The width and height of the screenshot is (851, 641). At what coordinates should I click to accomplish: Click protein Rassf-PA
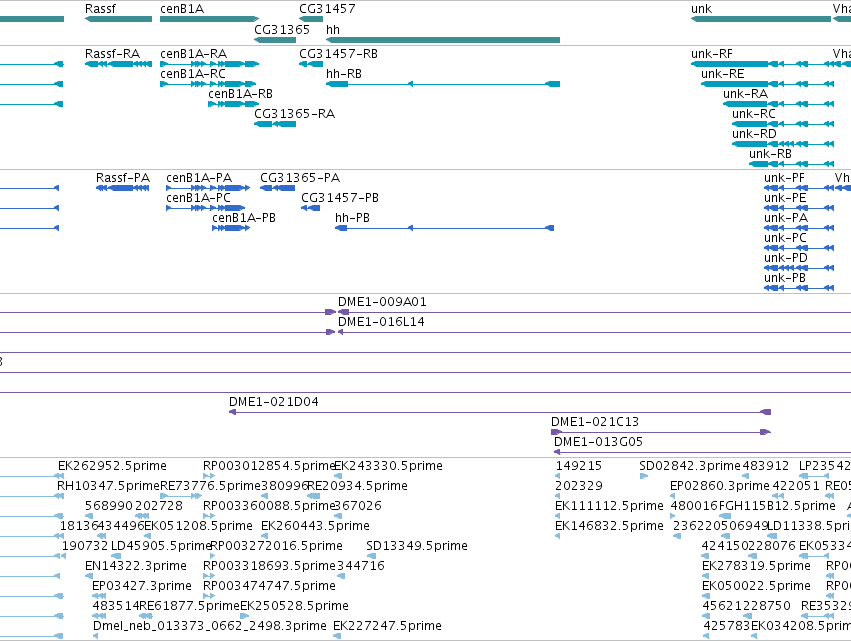pos(123,188)
